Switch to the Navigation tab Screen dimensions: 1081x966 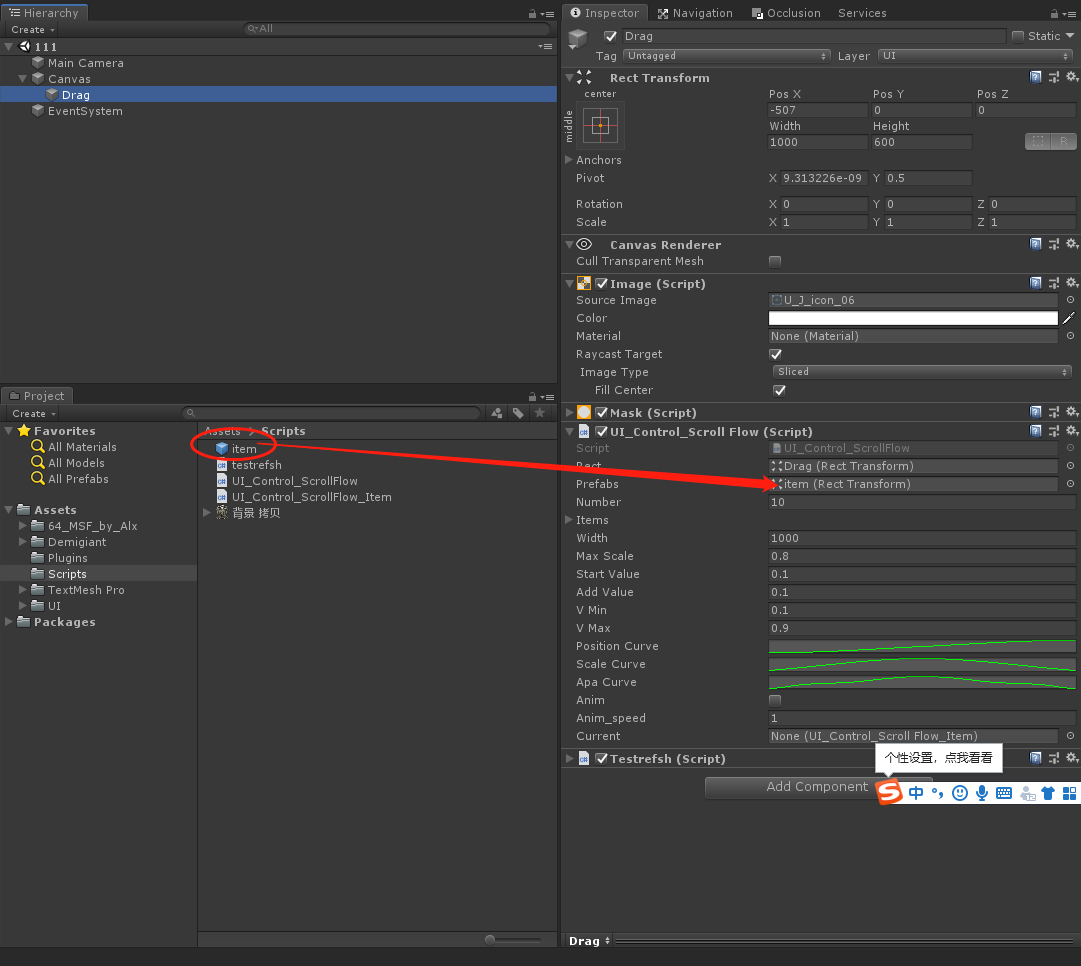click(696, 13)
